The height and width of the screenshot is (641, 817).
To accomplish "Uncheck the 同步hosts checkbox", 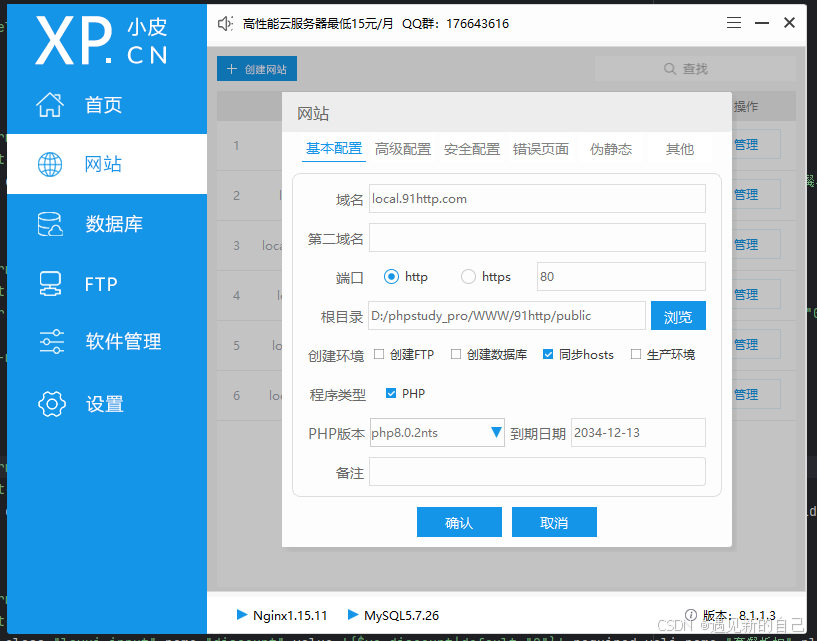I will click(x=549, y=354).
